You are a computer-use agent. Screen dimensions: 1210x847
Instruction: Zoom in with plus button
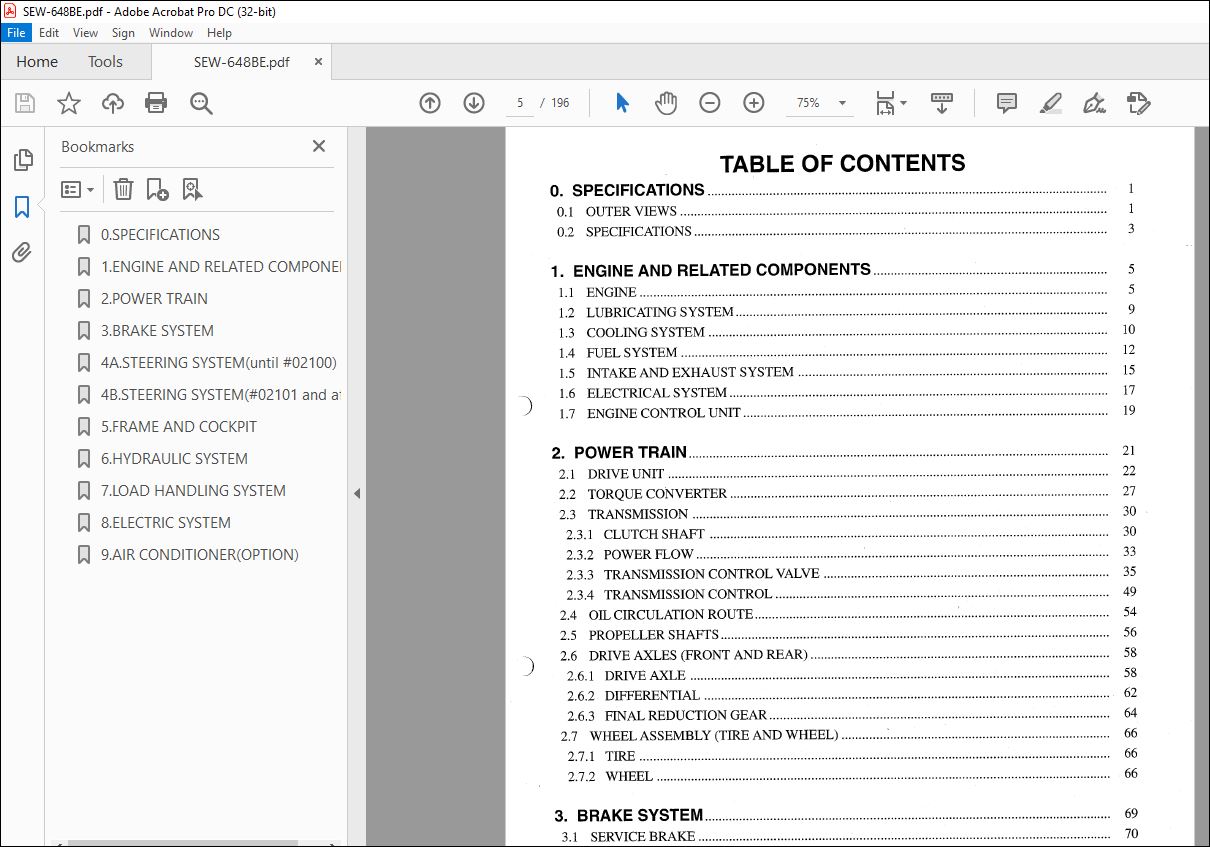[x=754, y=103]
